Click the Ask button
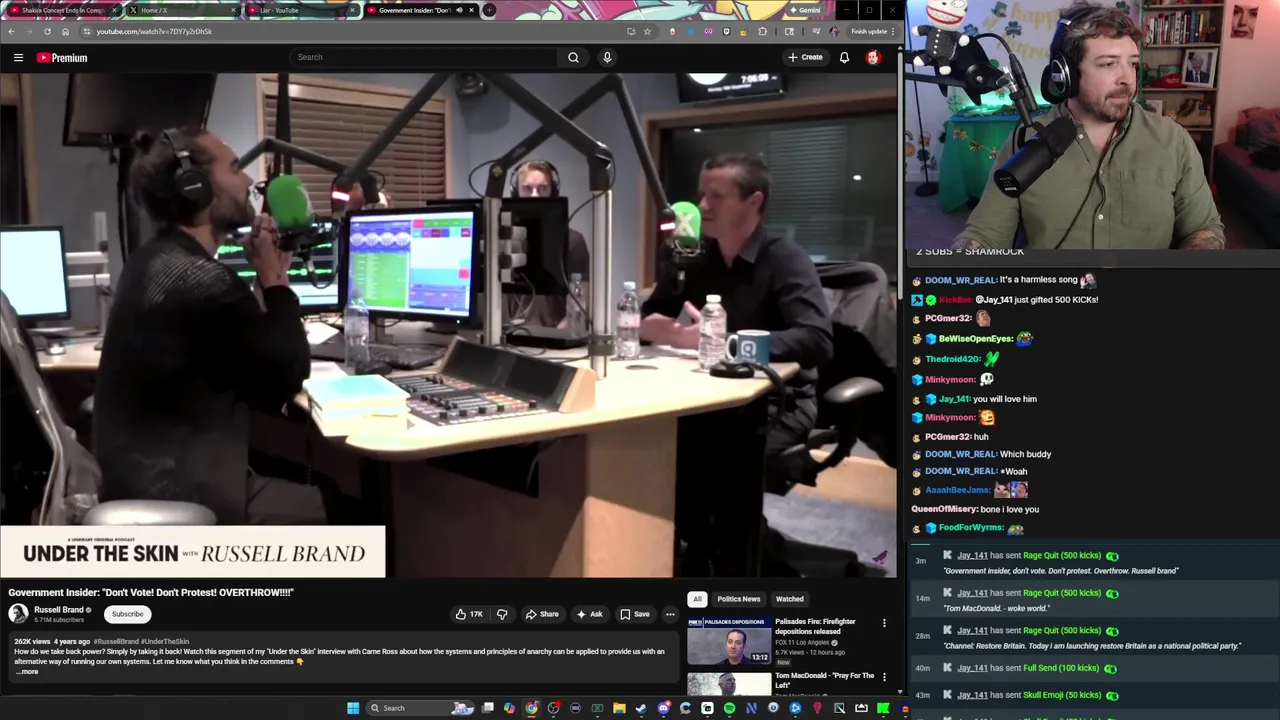The image size is (1280, 720). point(589,614)
